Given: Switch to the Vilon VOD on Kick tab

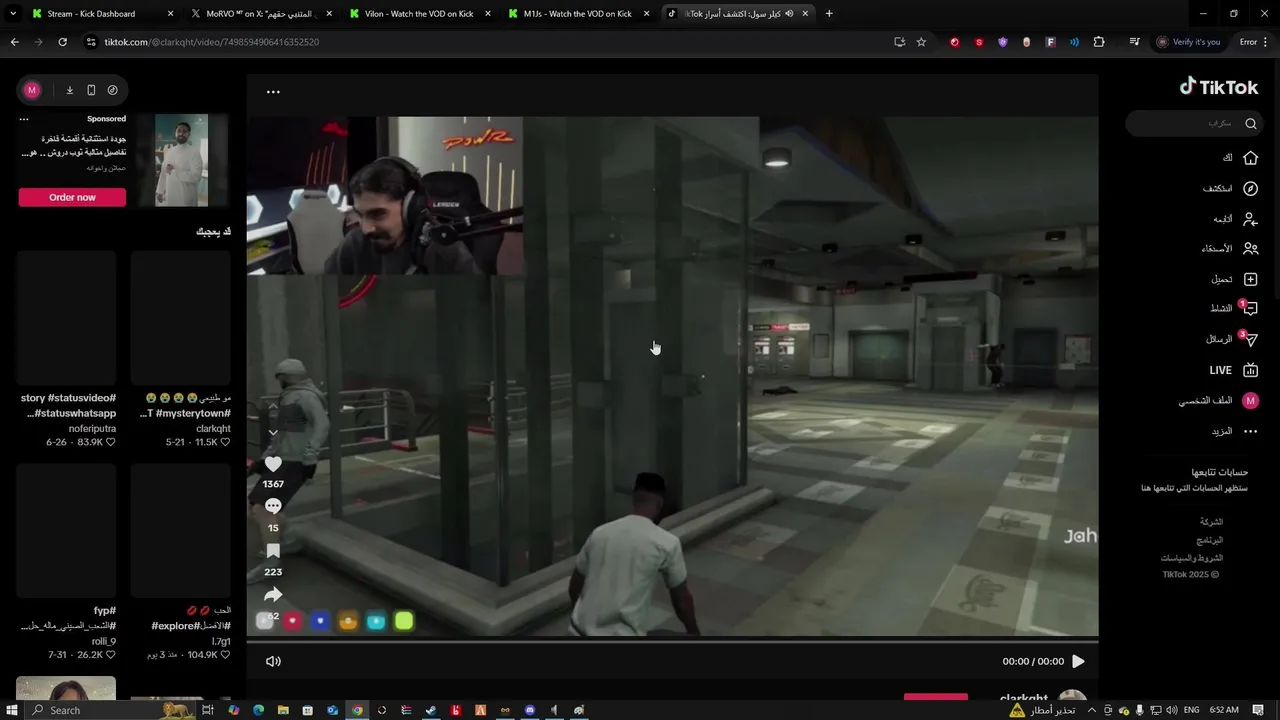Looking at the screenshot, I should coord(419,14).
